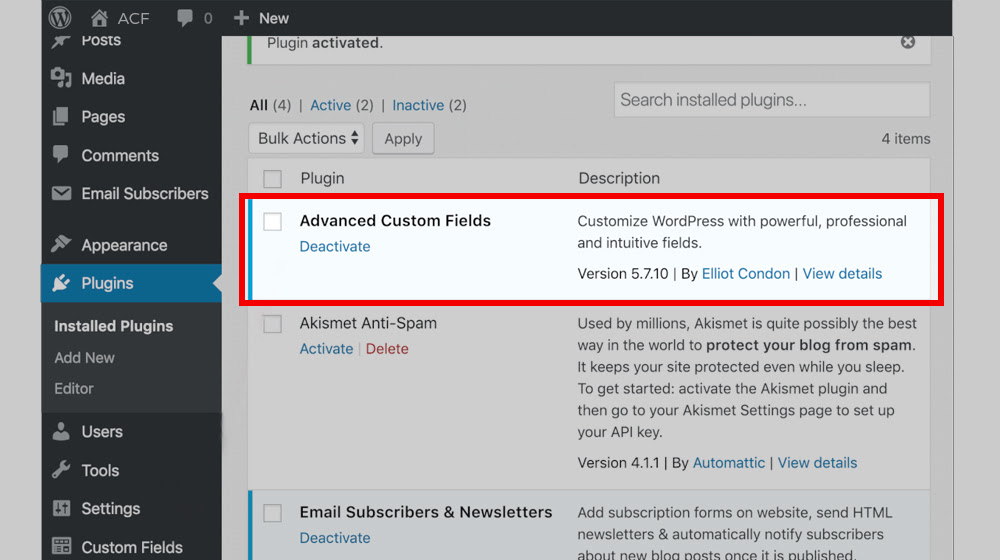Open the plugin Editor submenu

(73, 388)
